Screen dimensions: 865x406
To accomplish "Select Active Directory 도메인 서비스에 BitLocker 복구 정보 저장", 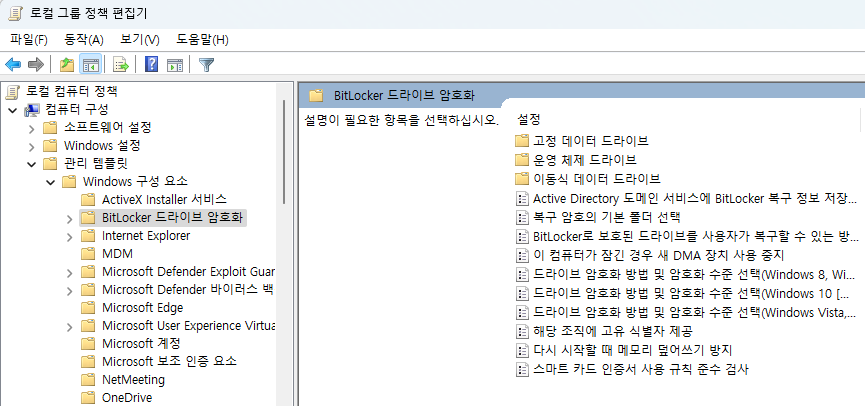I will pos(695,198).
